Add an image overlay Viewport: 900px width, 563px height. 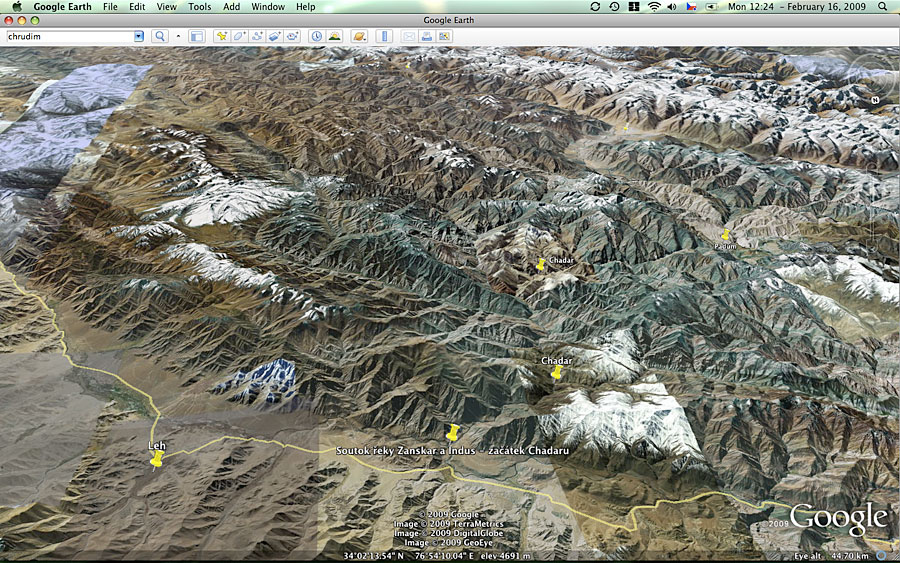(x=275, y=37)
